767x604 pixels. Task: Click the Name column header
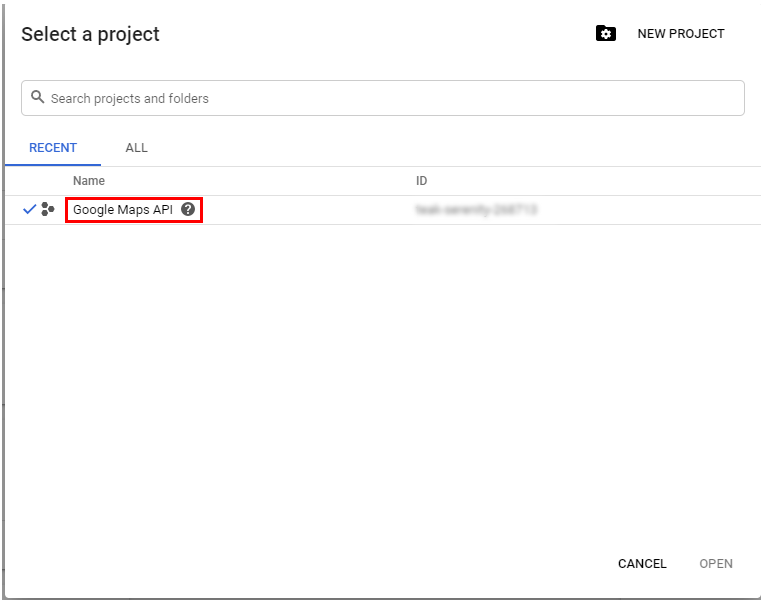tap(89, 181)
